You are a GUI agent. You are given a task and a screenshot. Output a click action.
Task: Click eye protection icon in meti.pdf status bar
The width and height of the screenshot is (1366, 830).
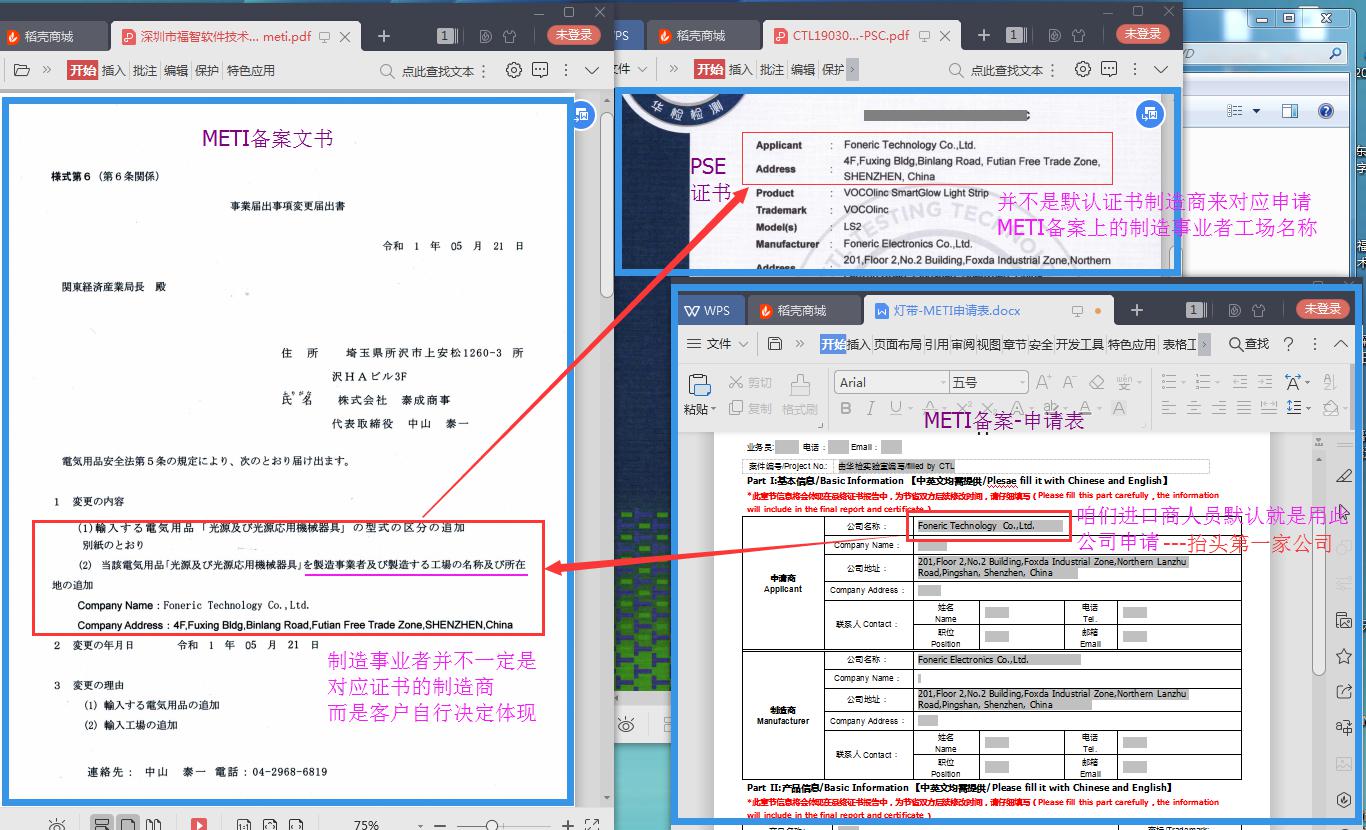[x=57, y=824]
